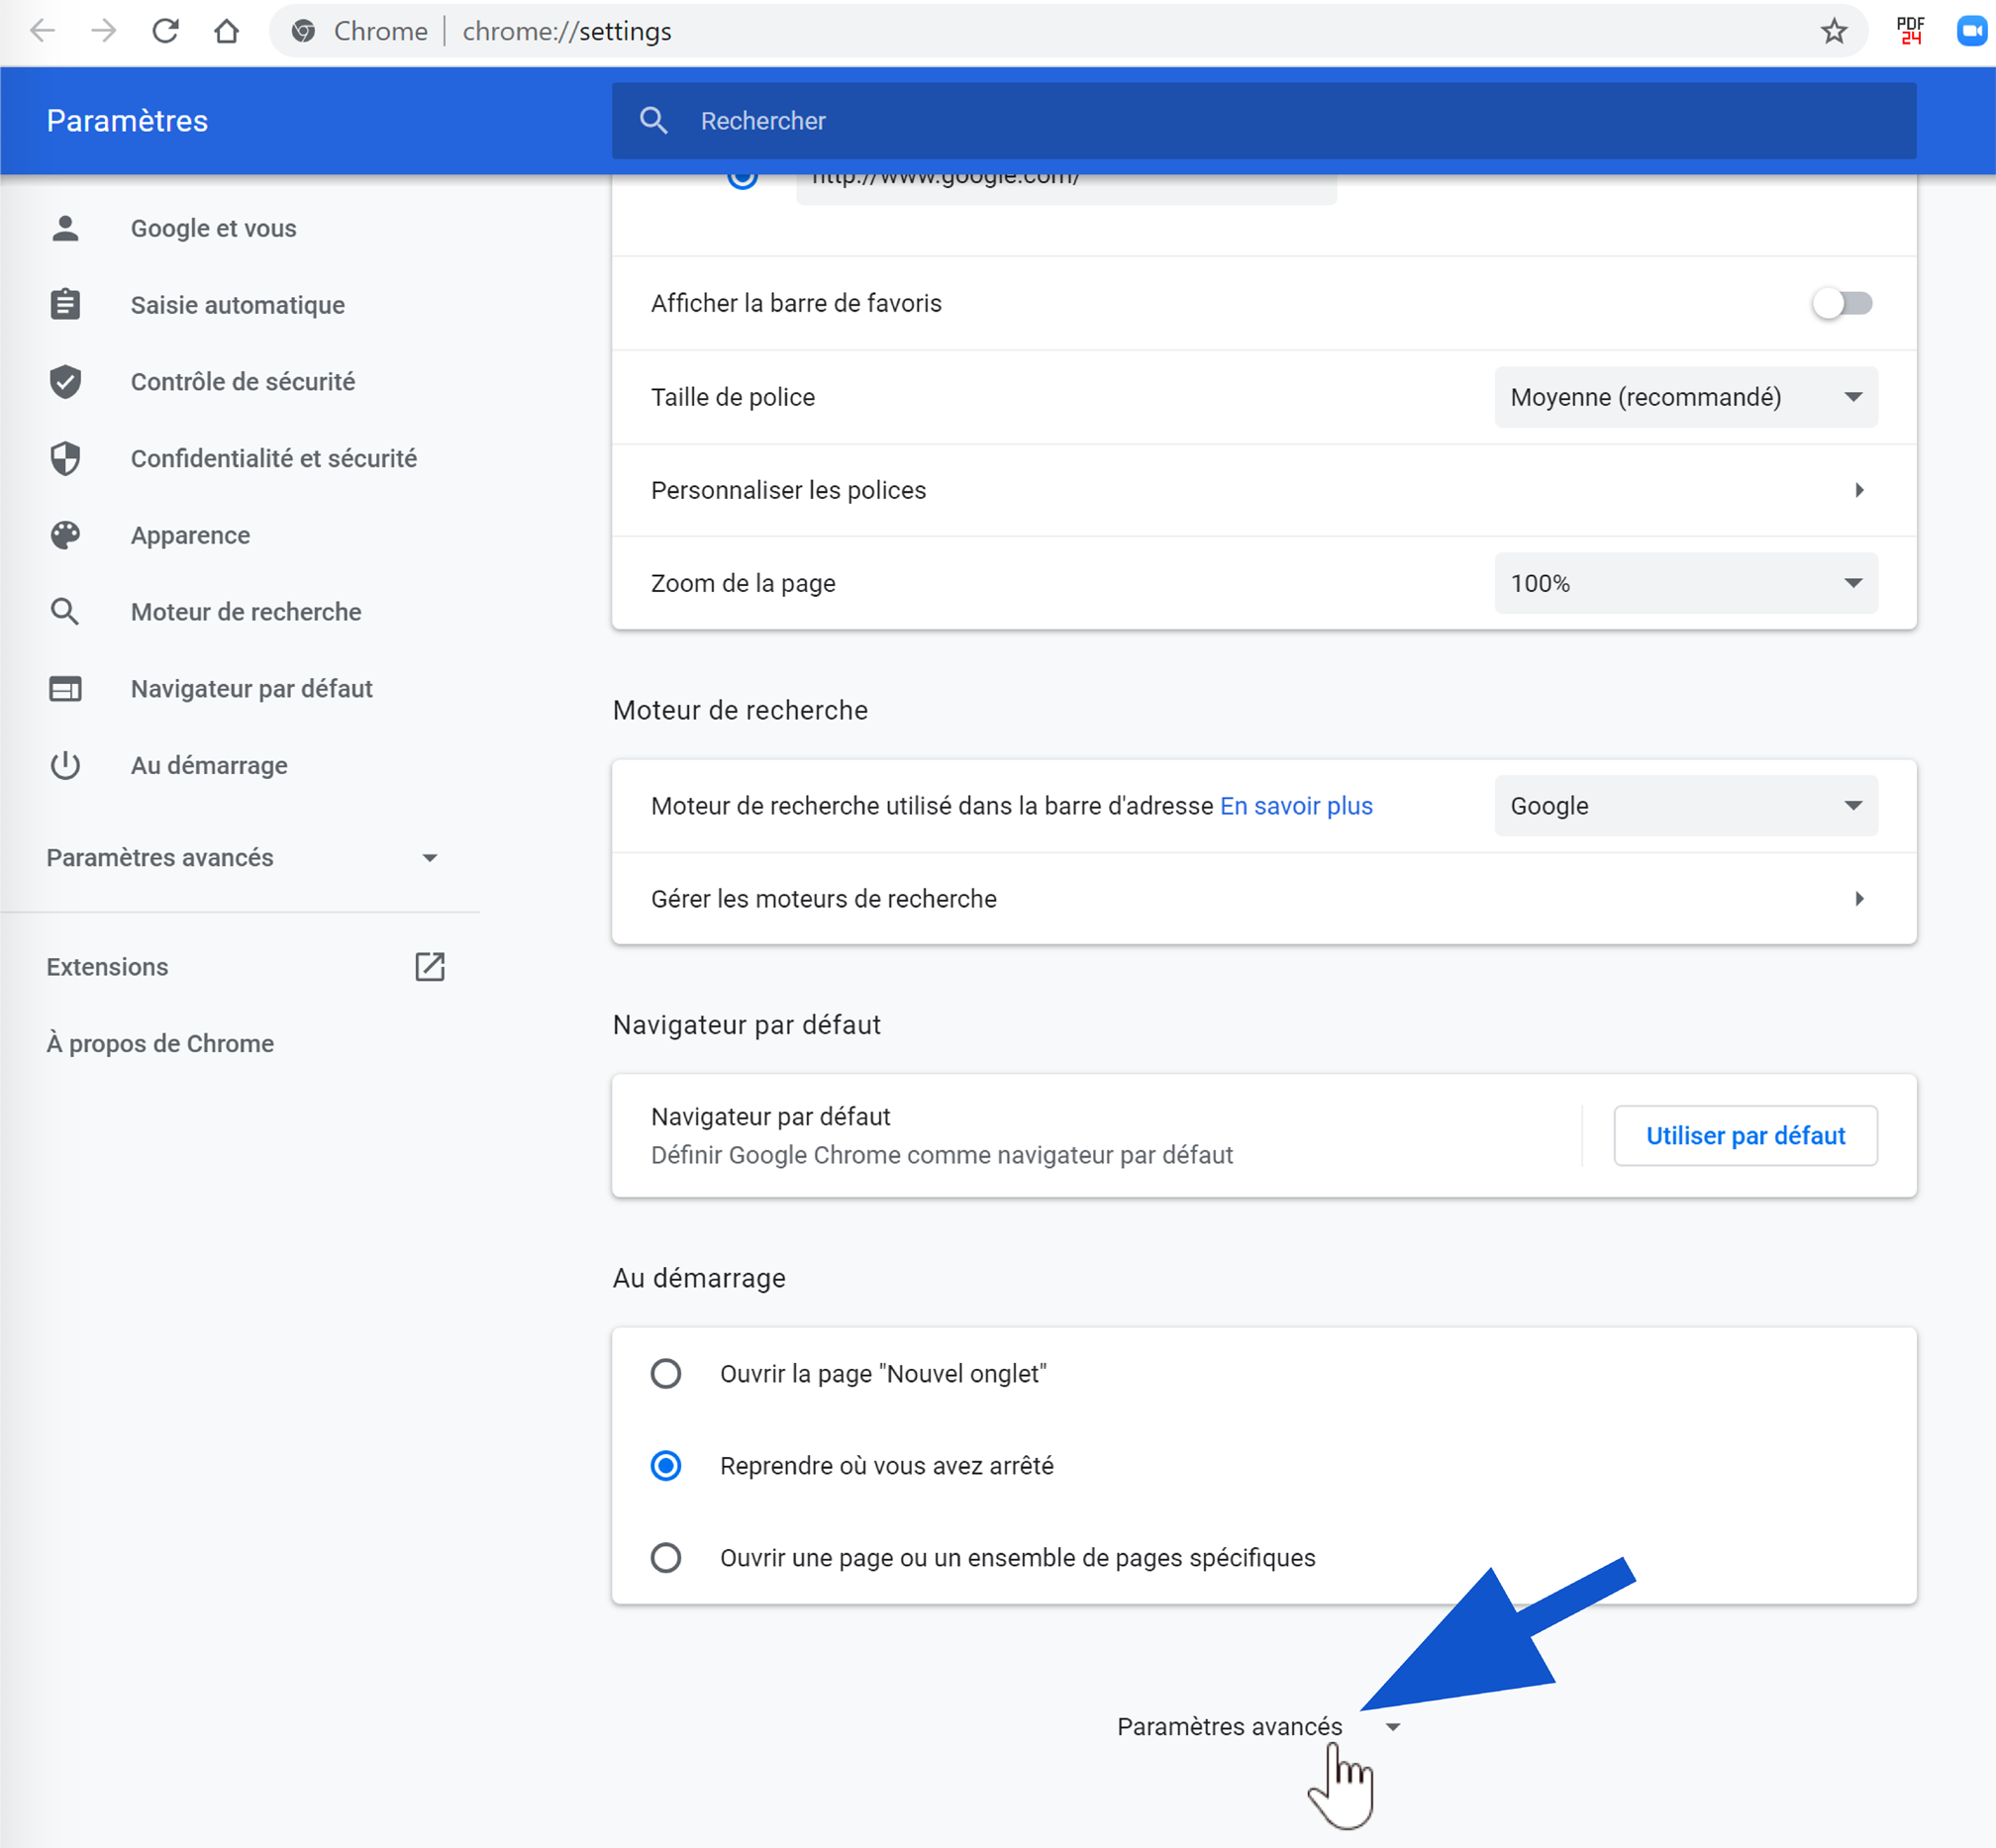Bookmark this page with the star icon
This screenshot has height=1848, width=1996.
[1833, 31]
